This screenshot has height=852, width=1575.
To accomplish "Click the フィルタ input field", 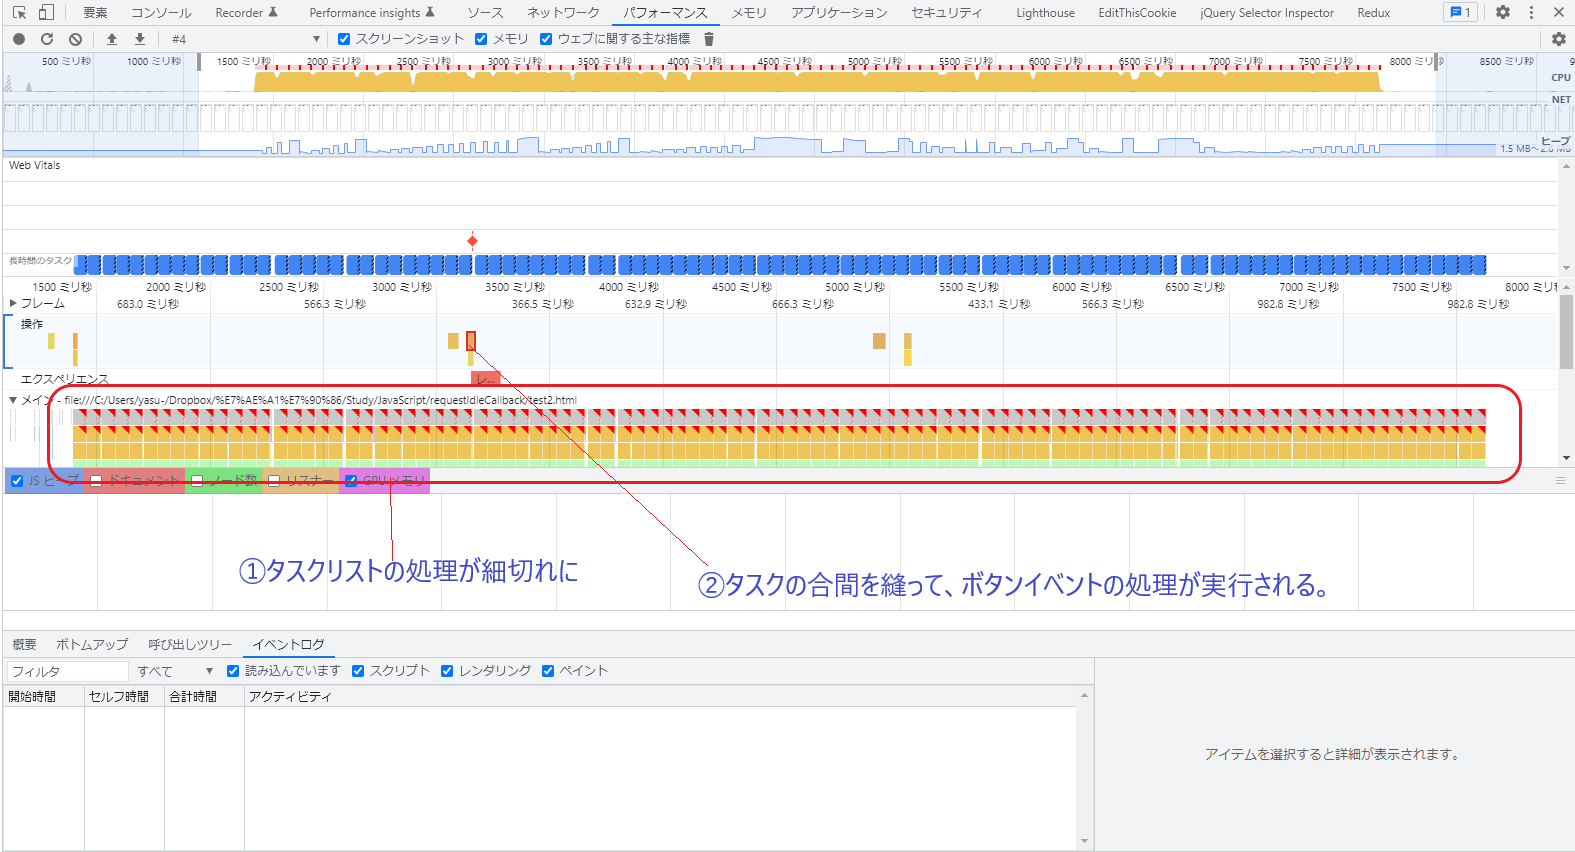I will pos(68,671).
